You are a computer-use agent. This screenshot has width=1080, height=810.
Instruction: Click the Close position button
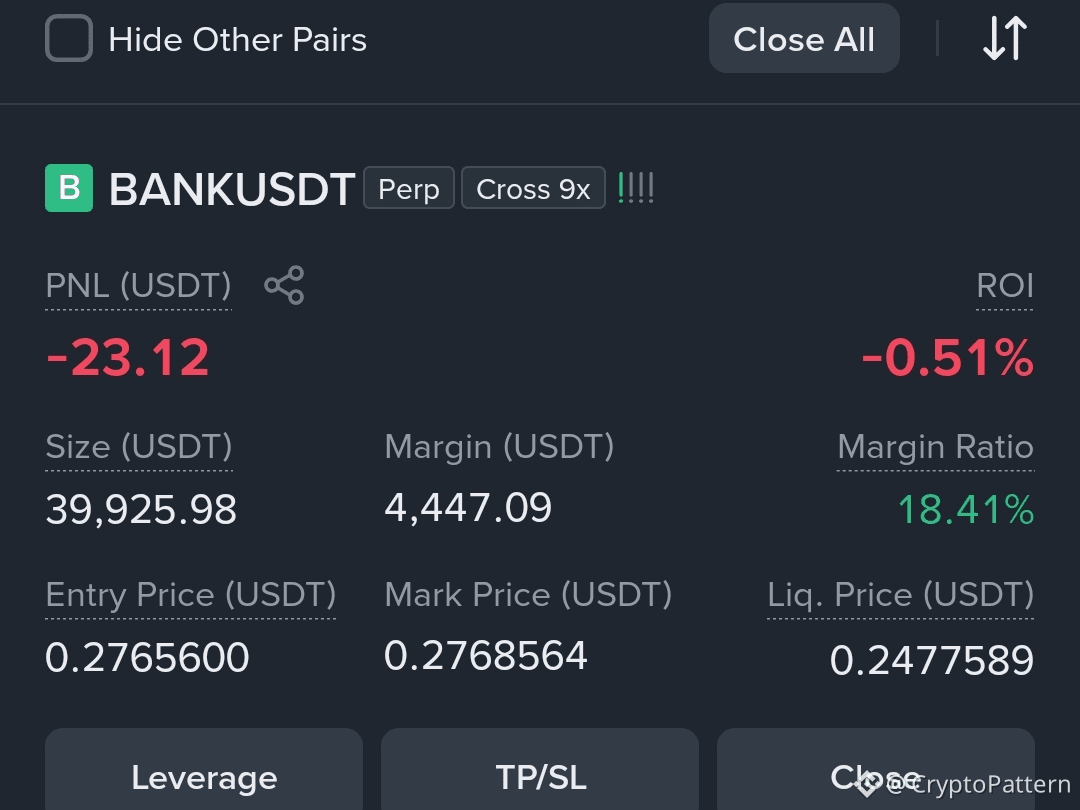click(x=876, y=769)
